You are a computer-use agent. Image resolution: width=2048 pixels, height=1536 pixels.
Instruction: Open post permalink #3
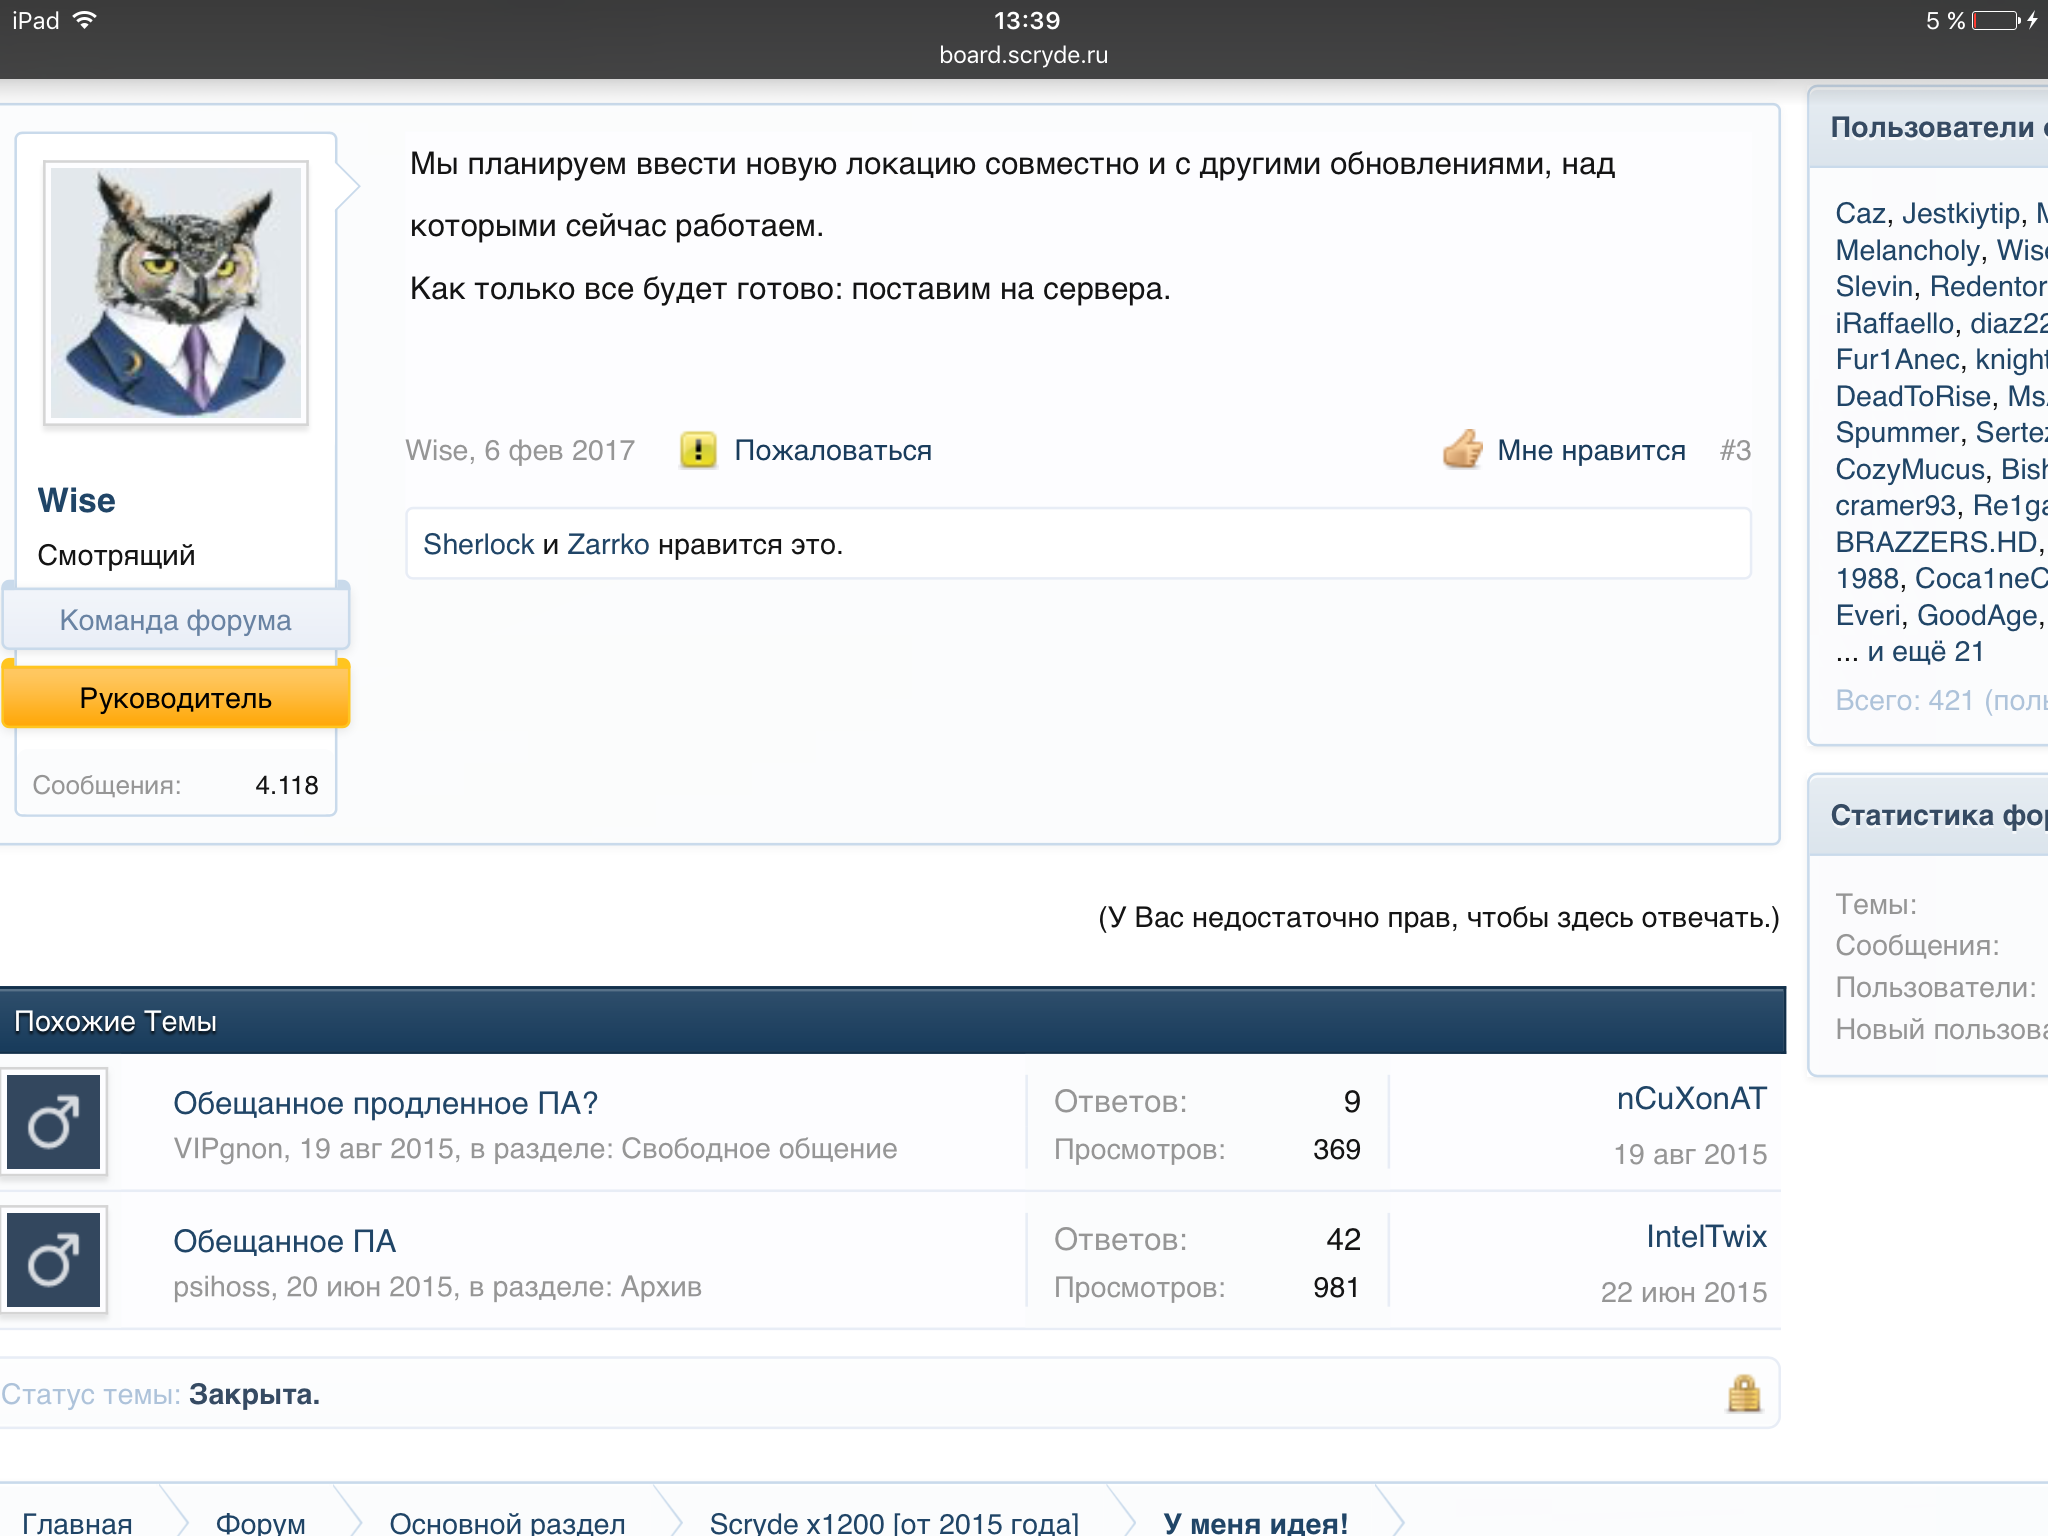1735,450
